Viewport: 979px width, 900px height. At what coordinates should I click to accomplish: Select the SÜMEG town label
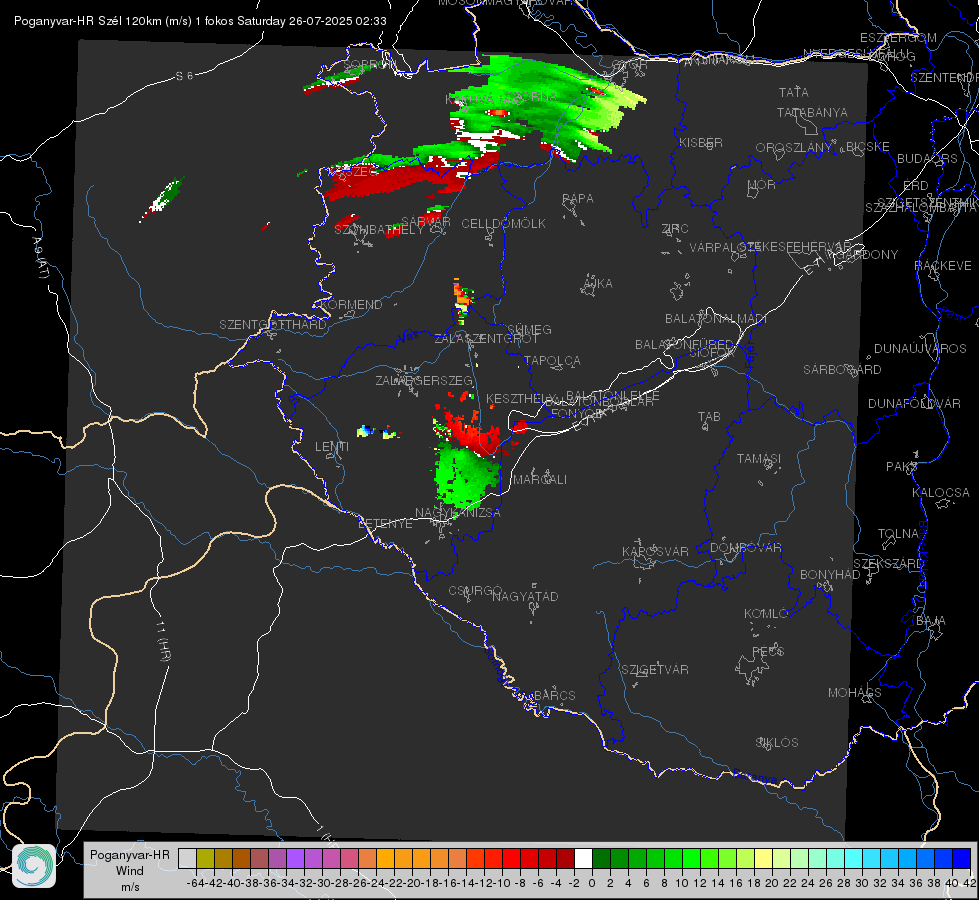[529, 329]
